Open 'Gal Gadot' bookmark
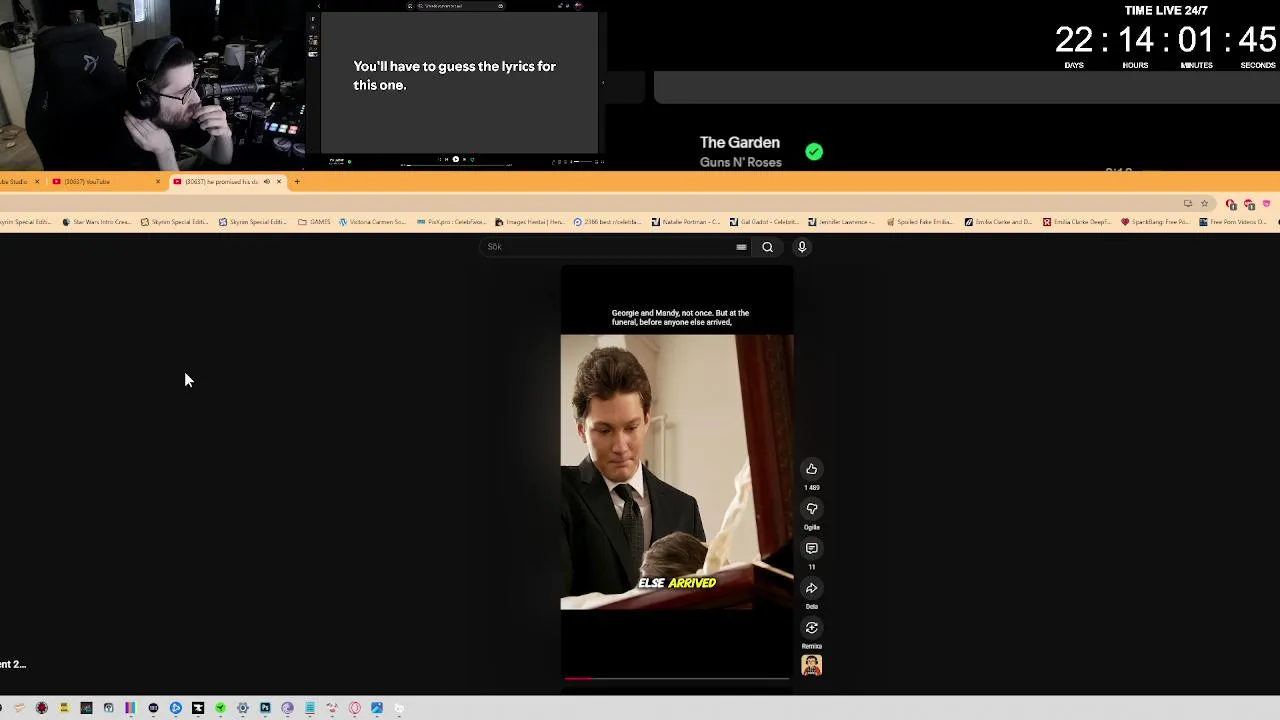This screenshot has height=720, width=1280. pos(764,222)
